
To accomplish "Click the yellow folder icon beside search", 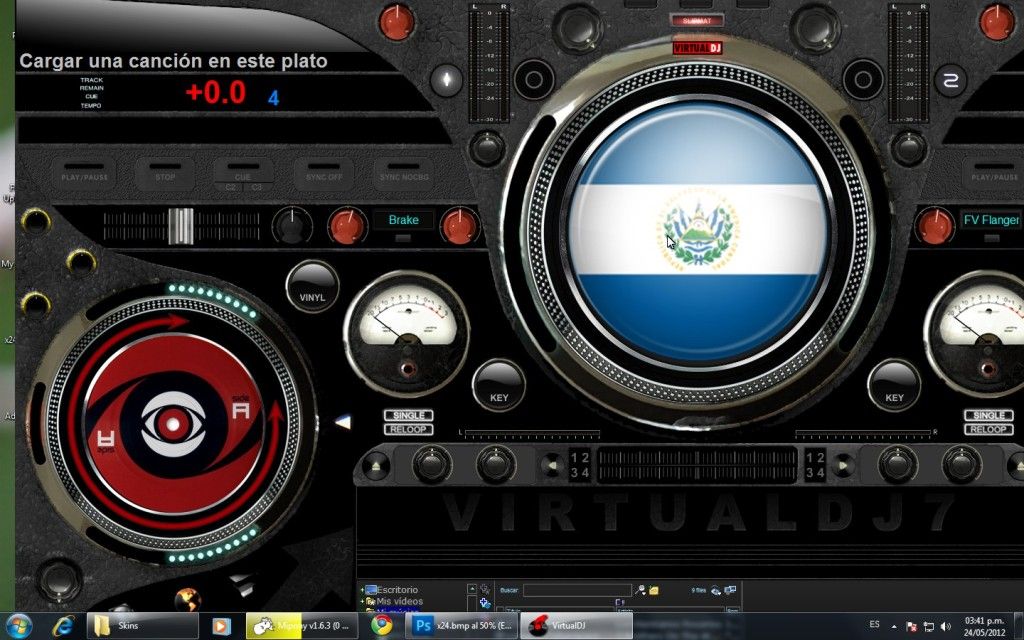I will click(654, 590).
